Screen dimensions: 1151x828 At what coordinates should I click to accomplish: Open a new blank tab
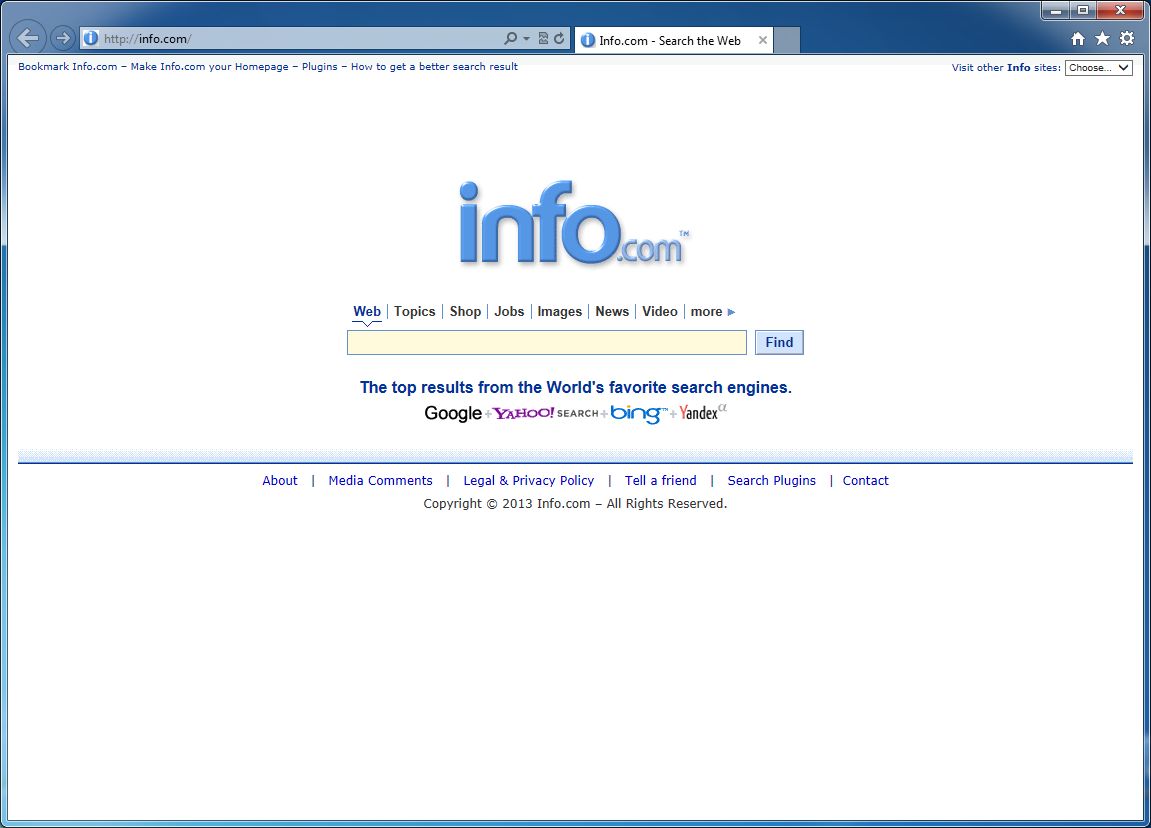[x=787, y=40]
